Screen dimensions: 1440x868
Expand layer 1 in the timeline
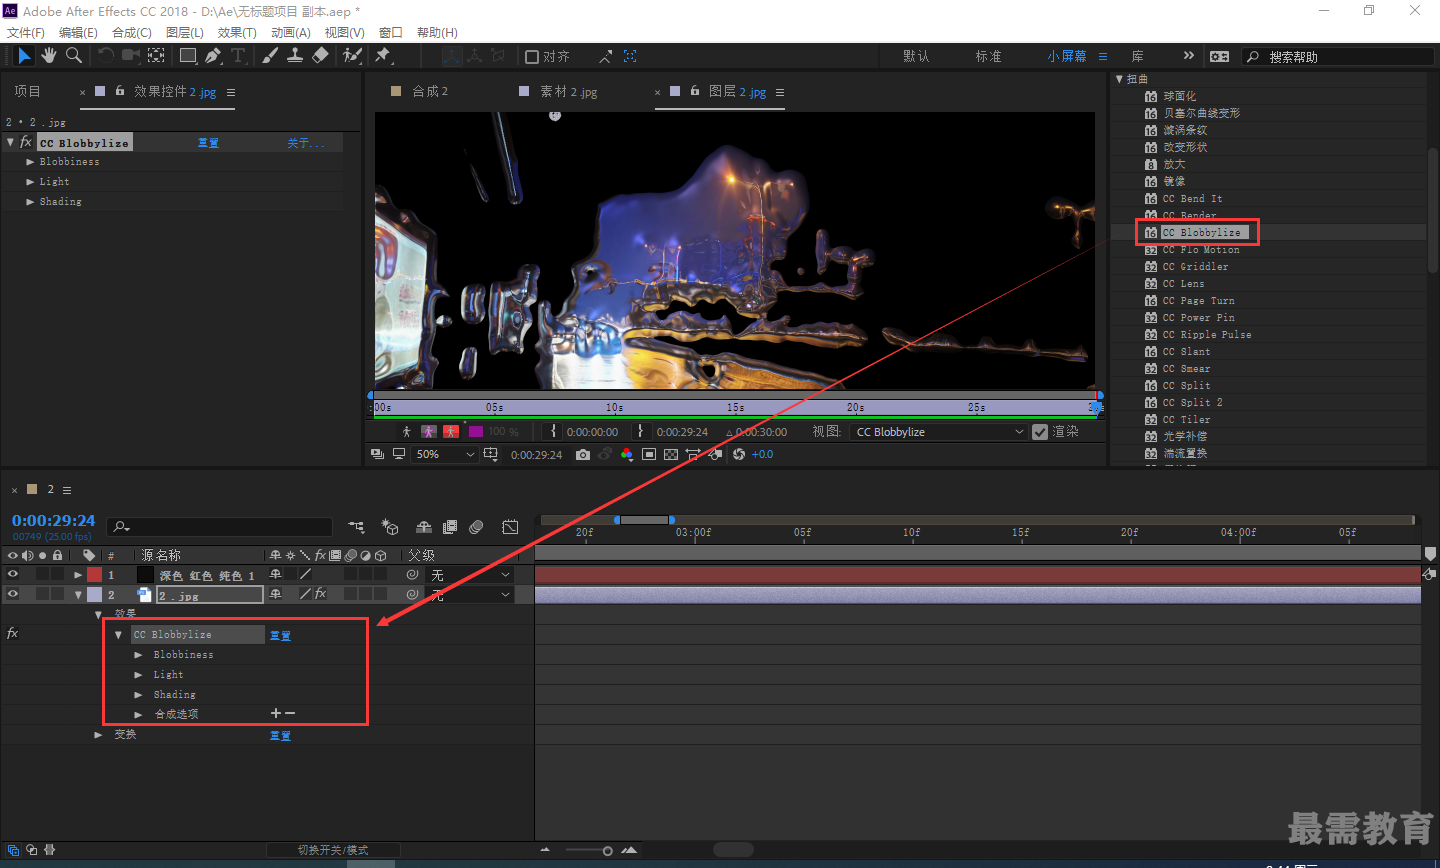click(78, 575)
